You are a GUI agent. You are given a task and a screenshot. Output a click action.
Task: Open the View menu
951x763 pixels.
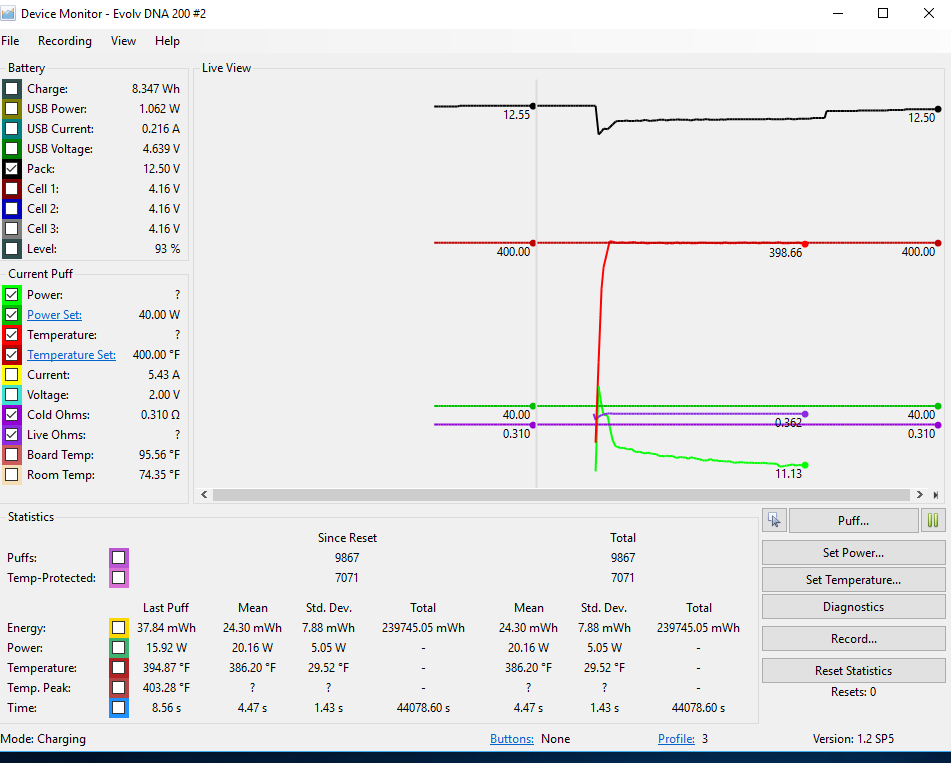click(x=123, y=41)
